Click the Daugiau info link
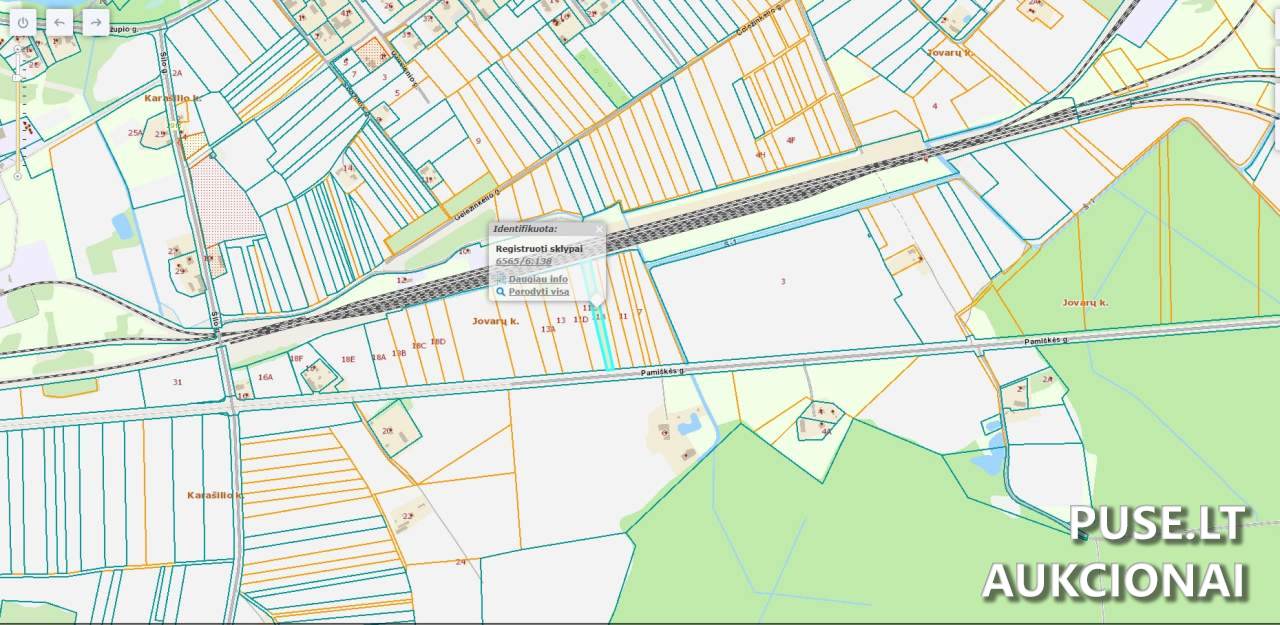This screenshot has width=1280, height=625. click(538, 279)
